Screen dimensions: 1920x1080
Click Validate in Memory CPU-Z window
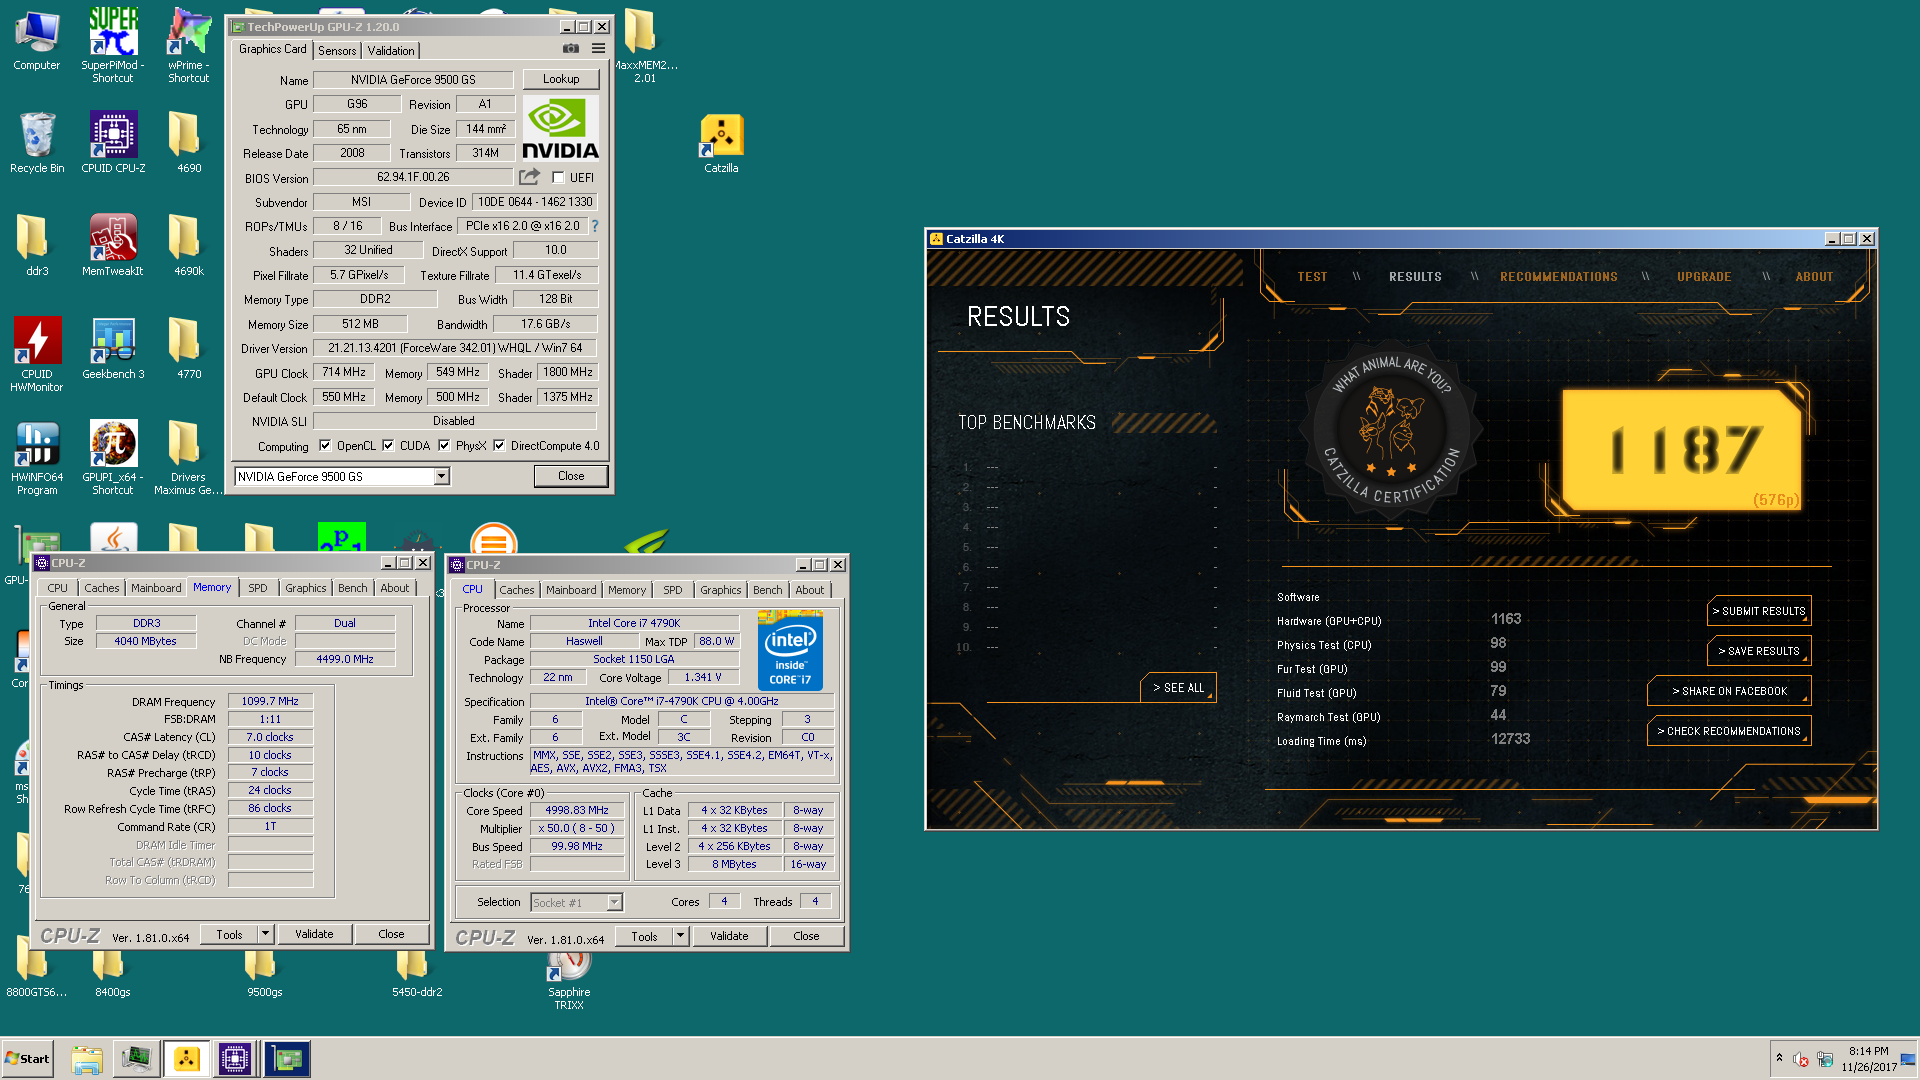coord(314,934)
